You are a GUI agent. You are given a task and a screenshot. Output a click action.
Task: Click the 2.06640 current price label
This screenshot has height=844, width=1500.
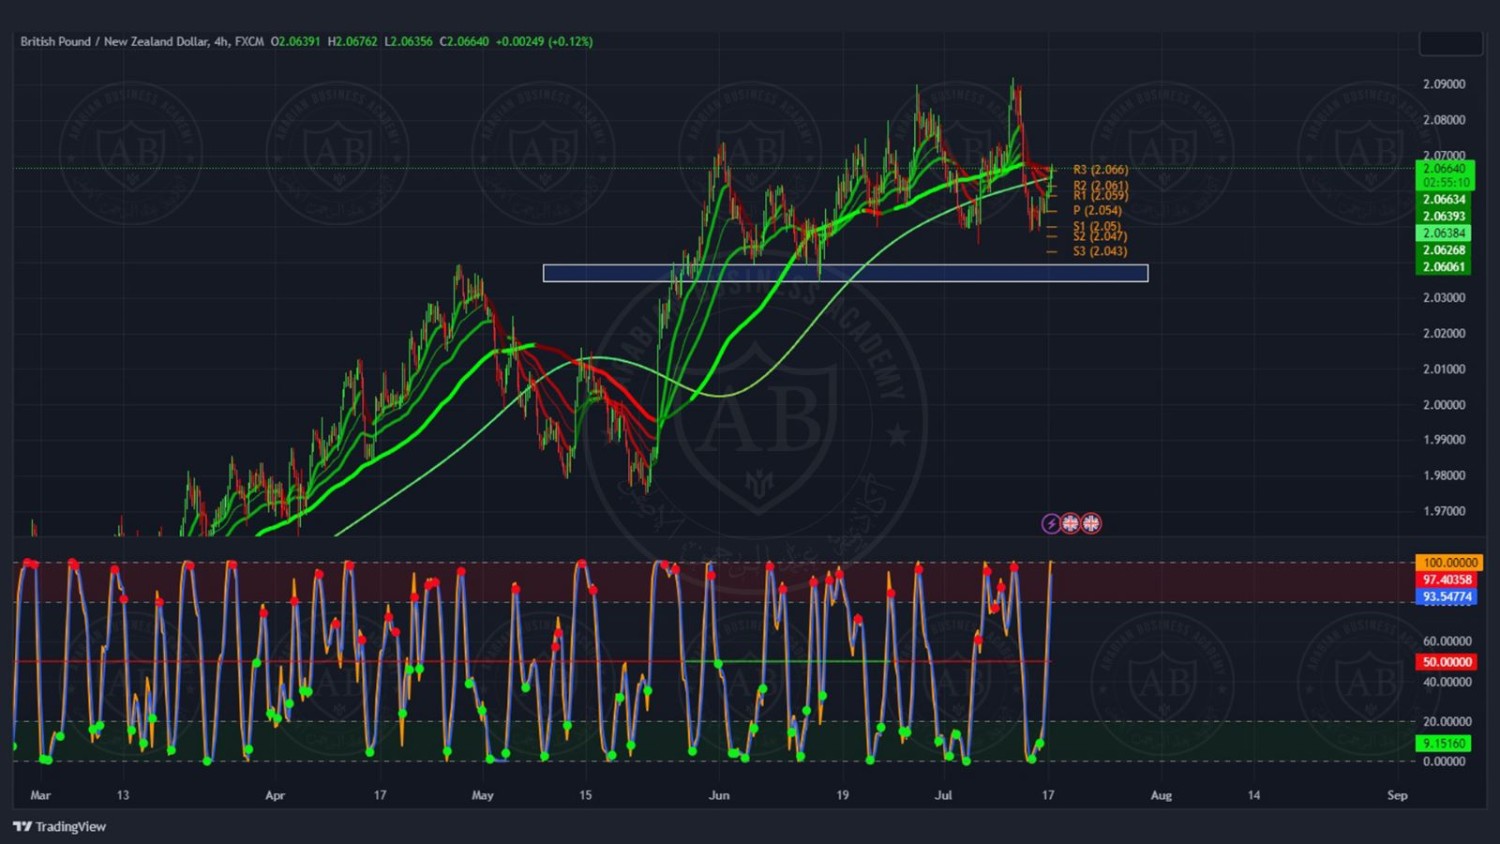click(x=1445, y=169)
